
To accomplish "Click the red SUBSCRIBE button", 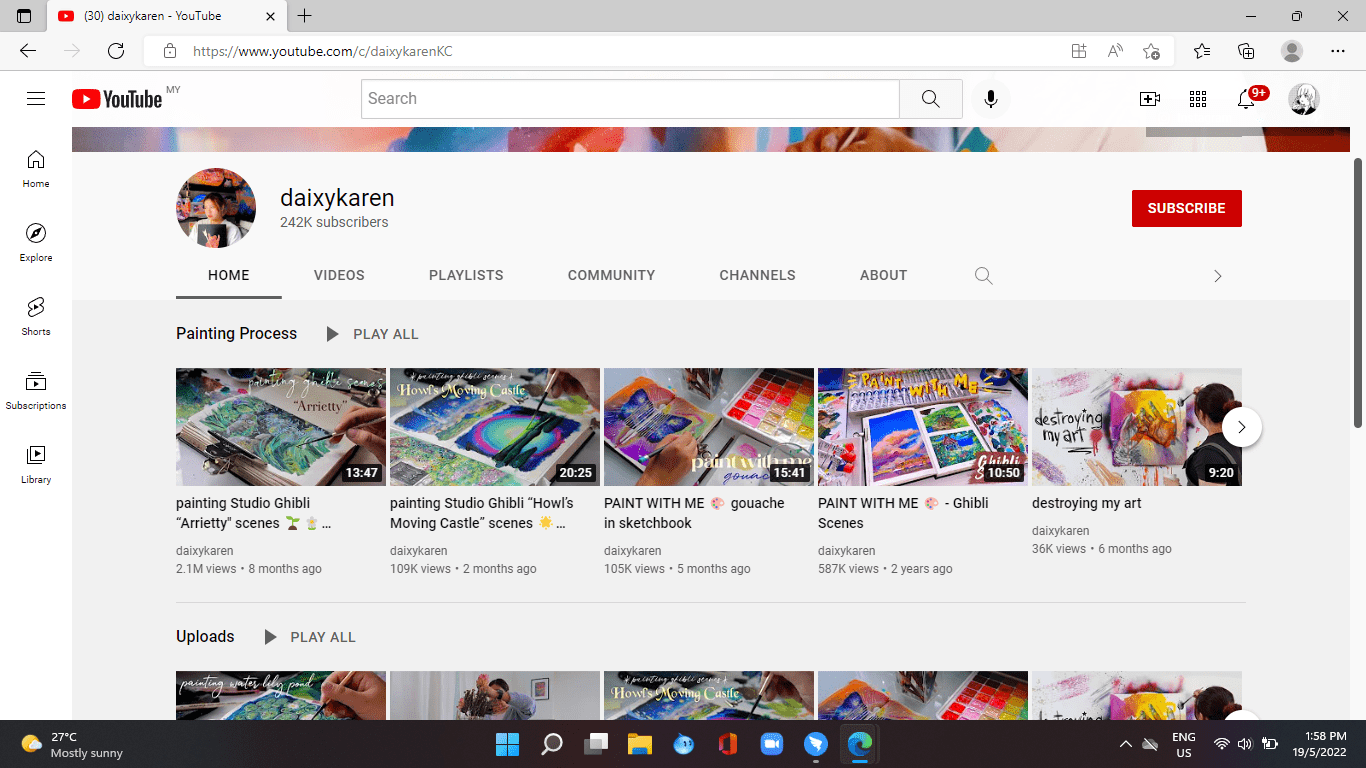I will [1186, 209].
